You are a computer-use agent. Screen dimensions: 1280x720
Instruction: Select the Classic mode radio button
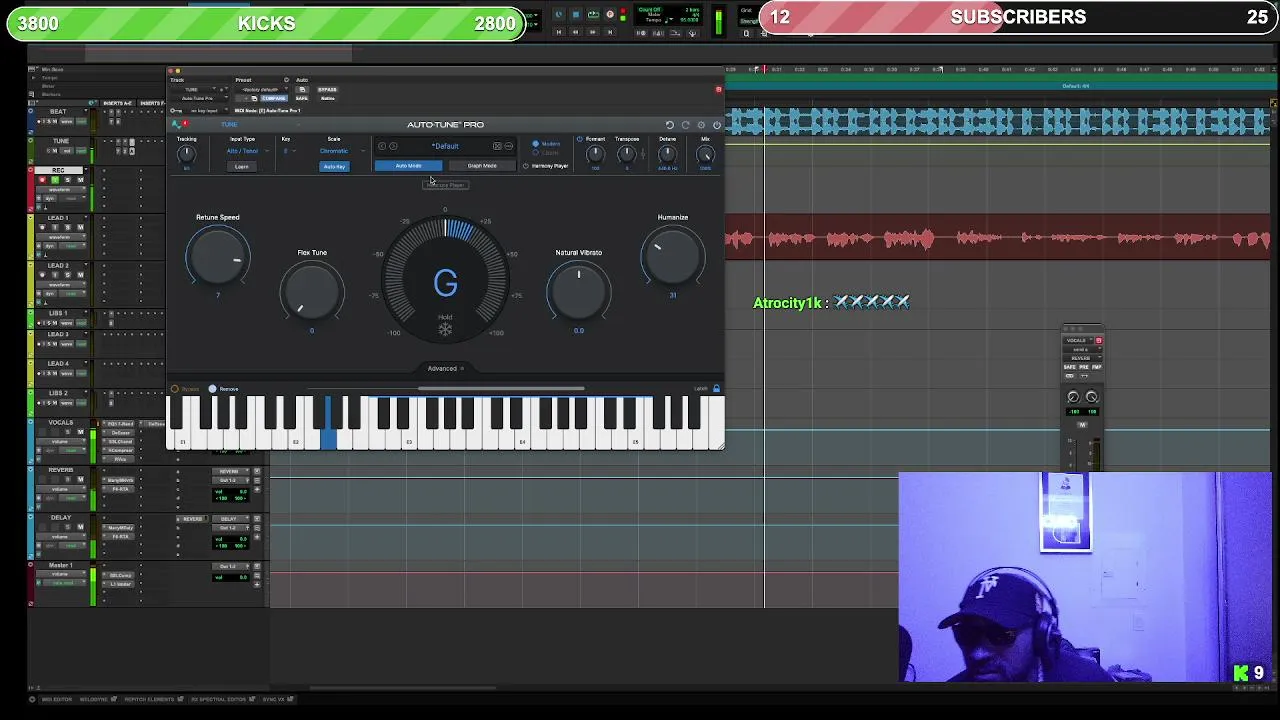coord(535,152)
